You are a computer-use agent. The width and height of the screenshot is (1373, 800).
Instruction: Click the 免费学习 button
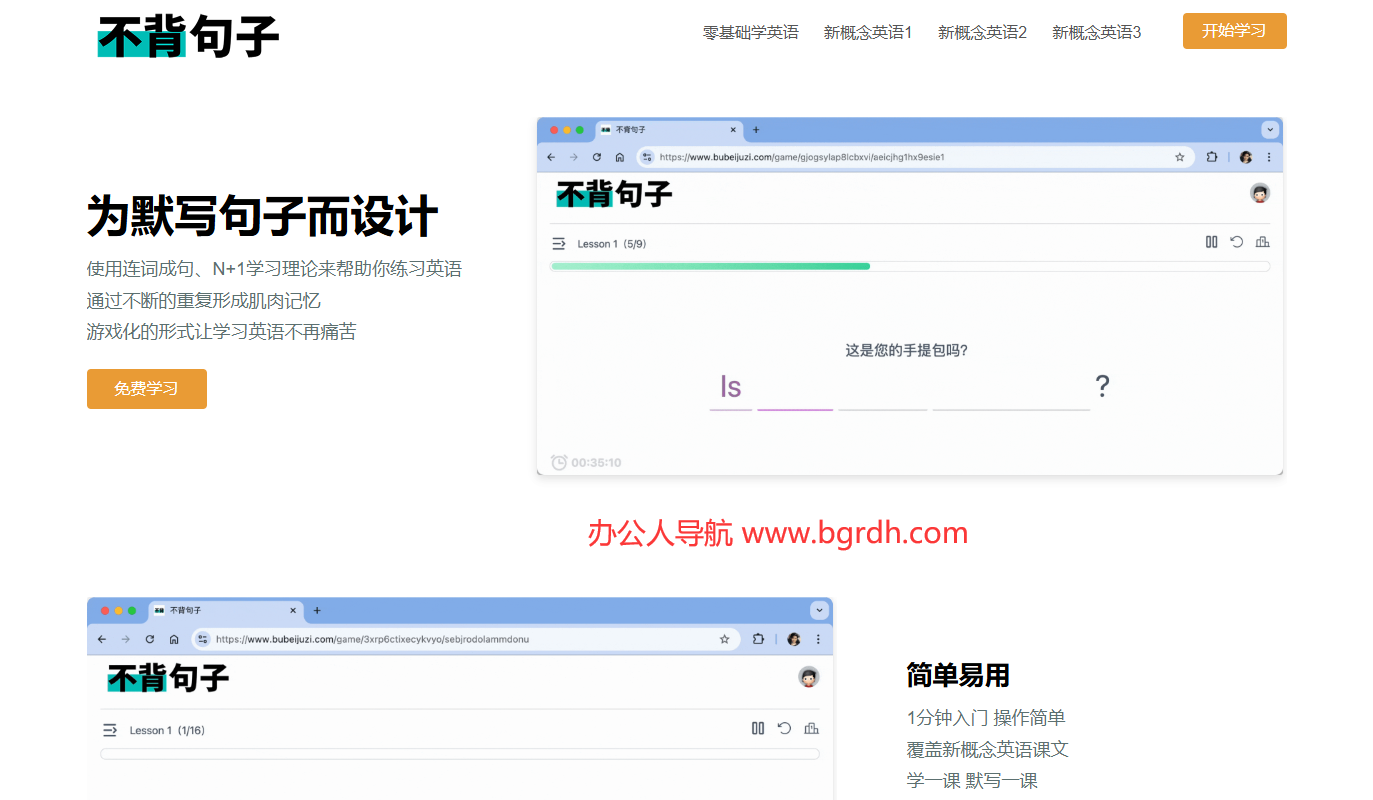[x=147, y=389]
